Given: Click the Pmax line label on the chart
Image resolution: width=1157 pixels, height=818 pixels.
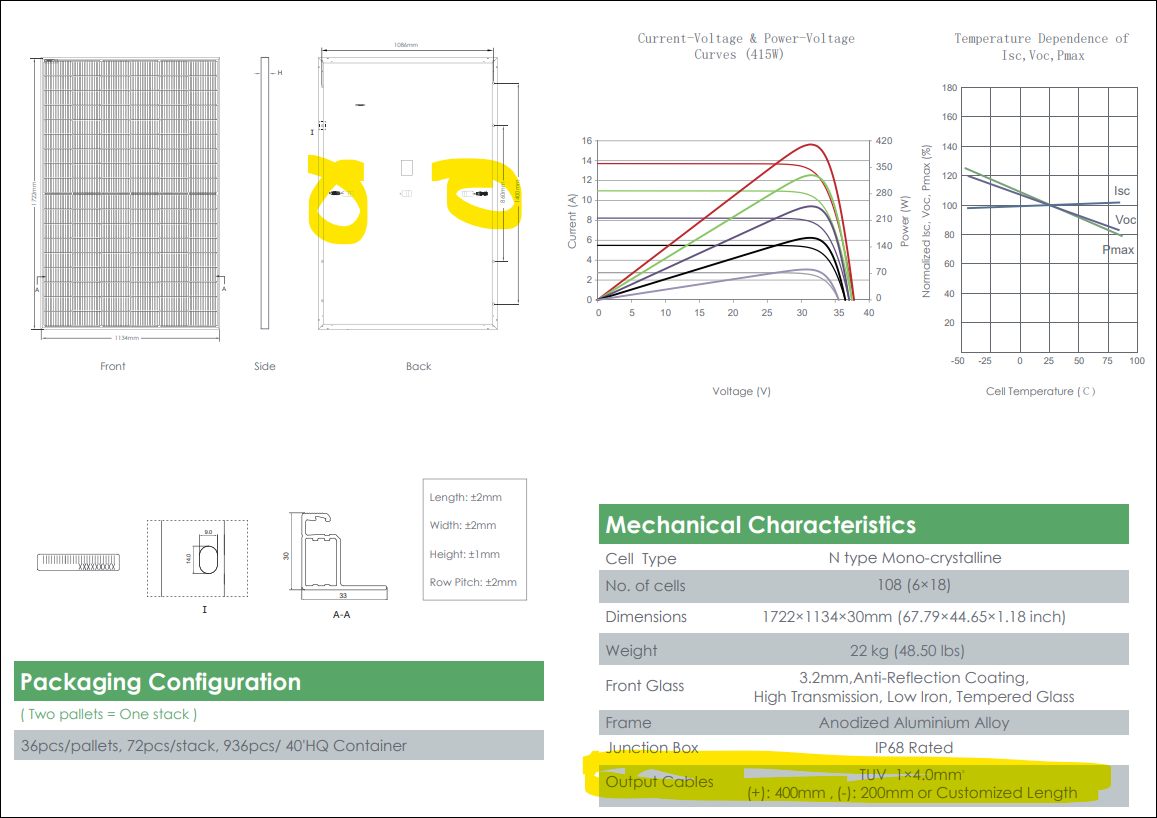Looking at the screenshot, I should click(x=1118, y=250).
